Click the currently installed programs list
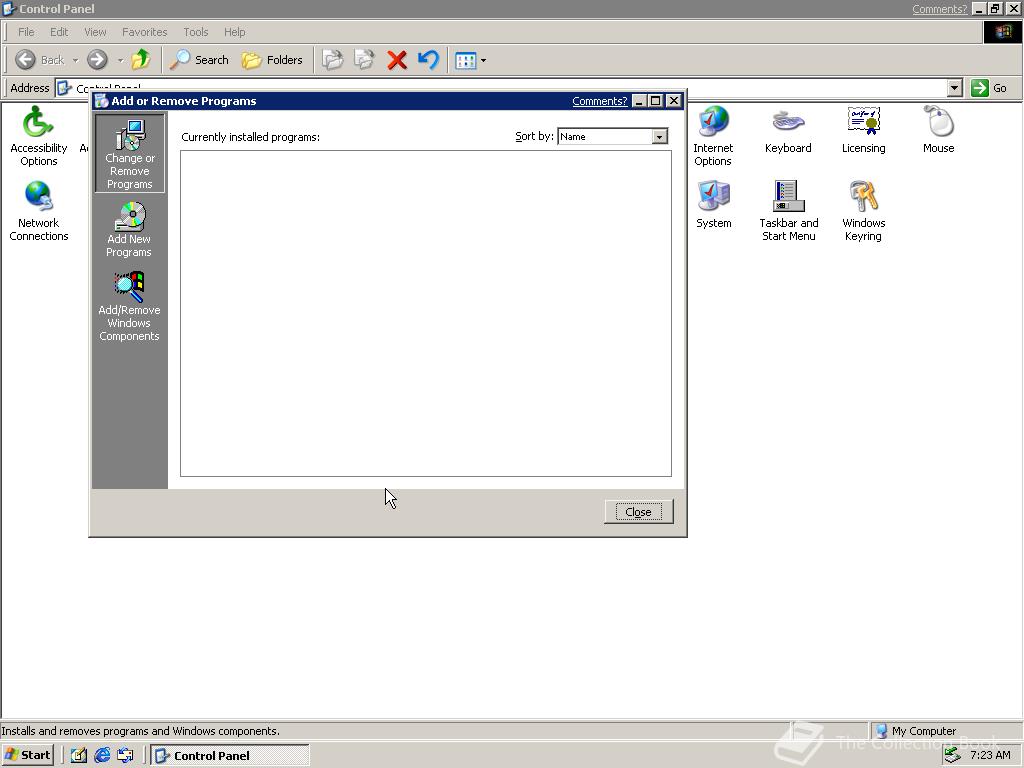This screenshot has height=768, width=1024. (426, 313)
